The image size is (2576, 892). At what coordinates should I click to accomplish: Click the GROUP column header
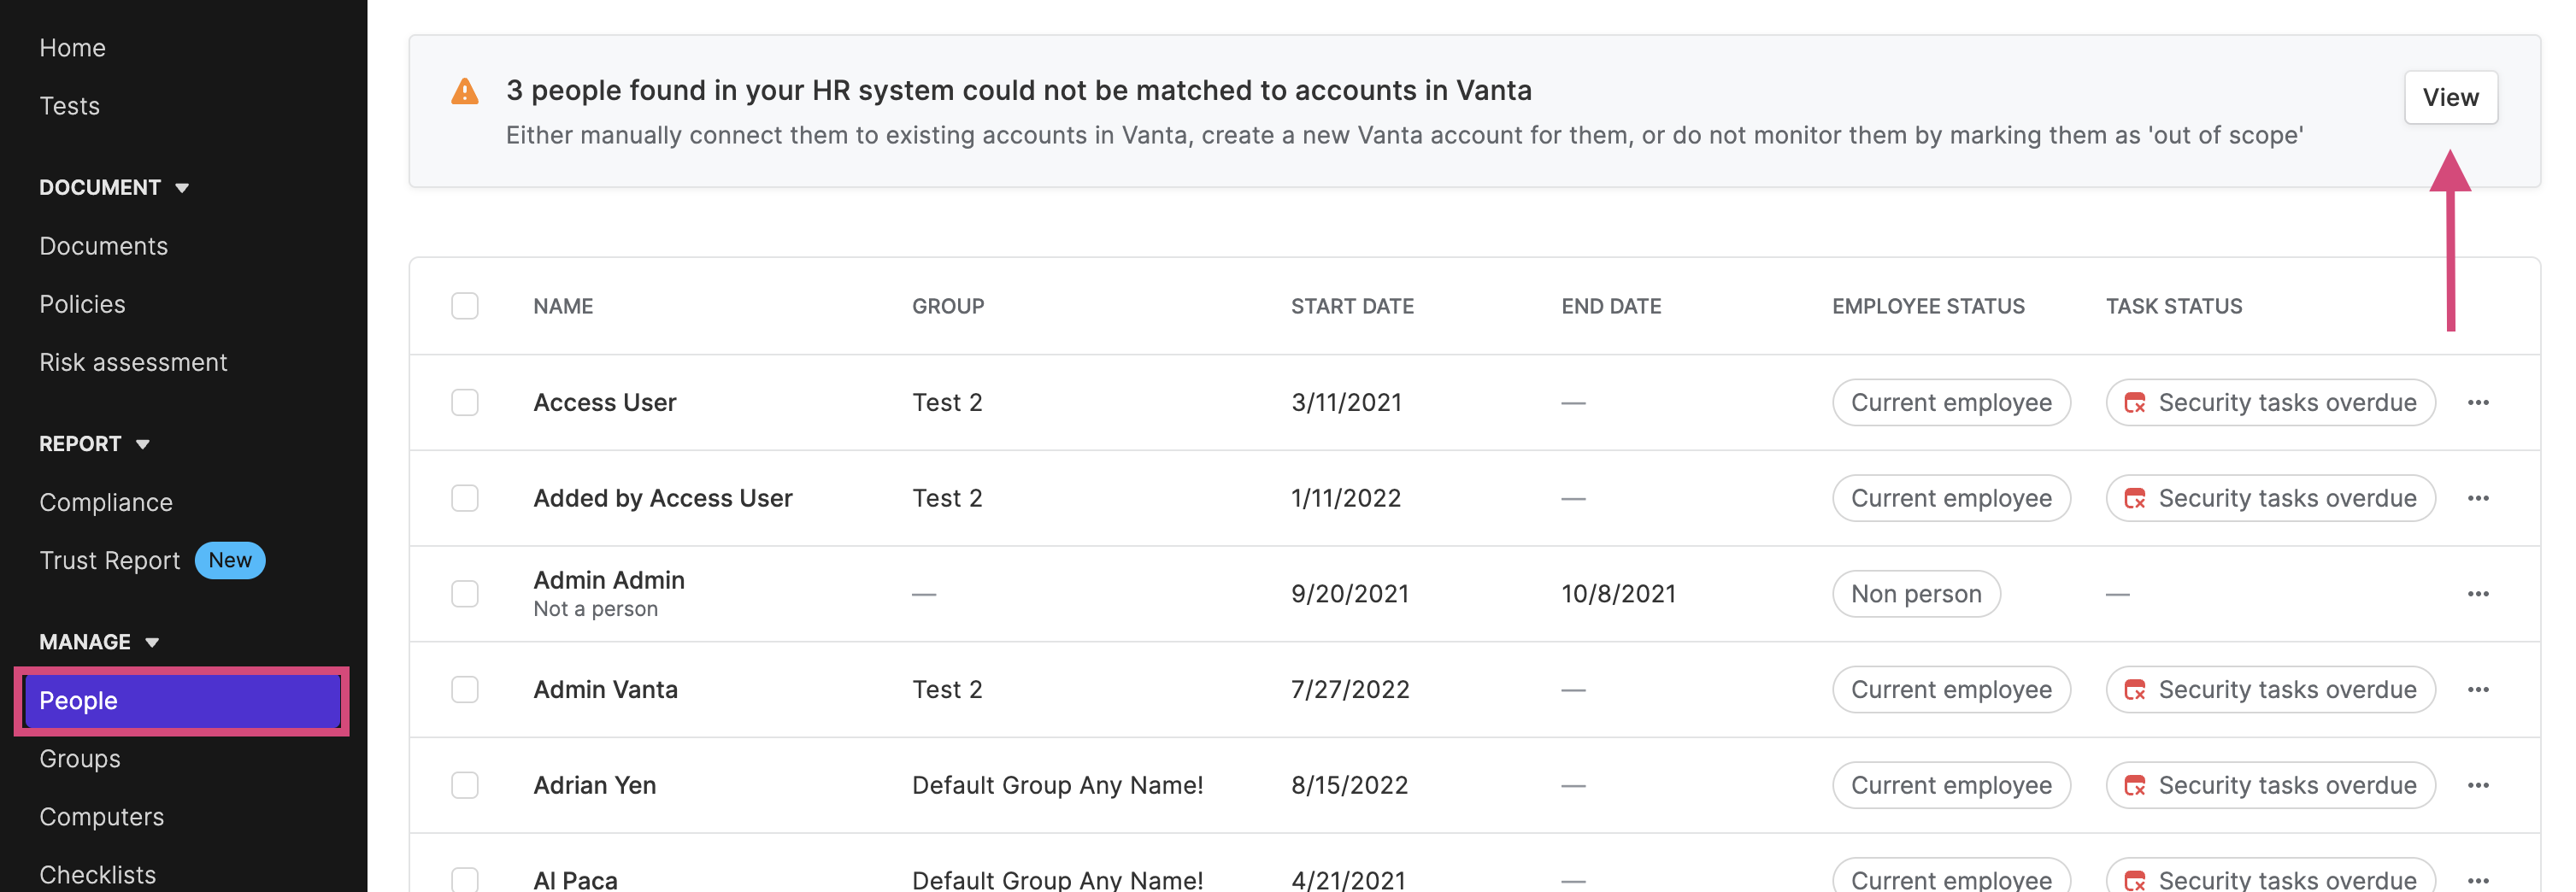[948, 306]
